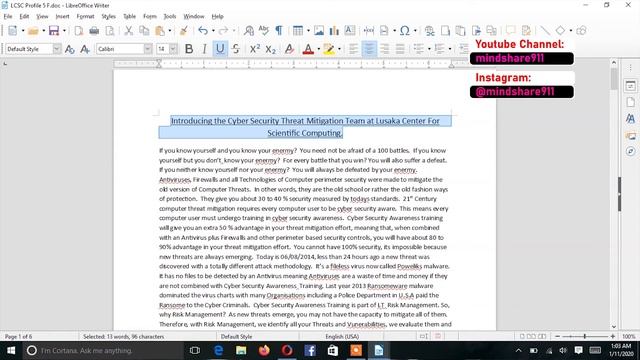Screen dimensions: 640x360
Task: Click Page 1 of 6 status field
Action: 18,337
